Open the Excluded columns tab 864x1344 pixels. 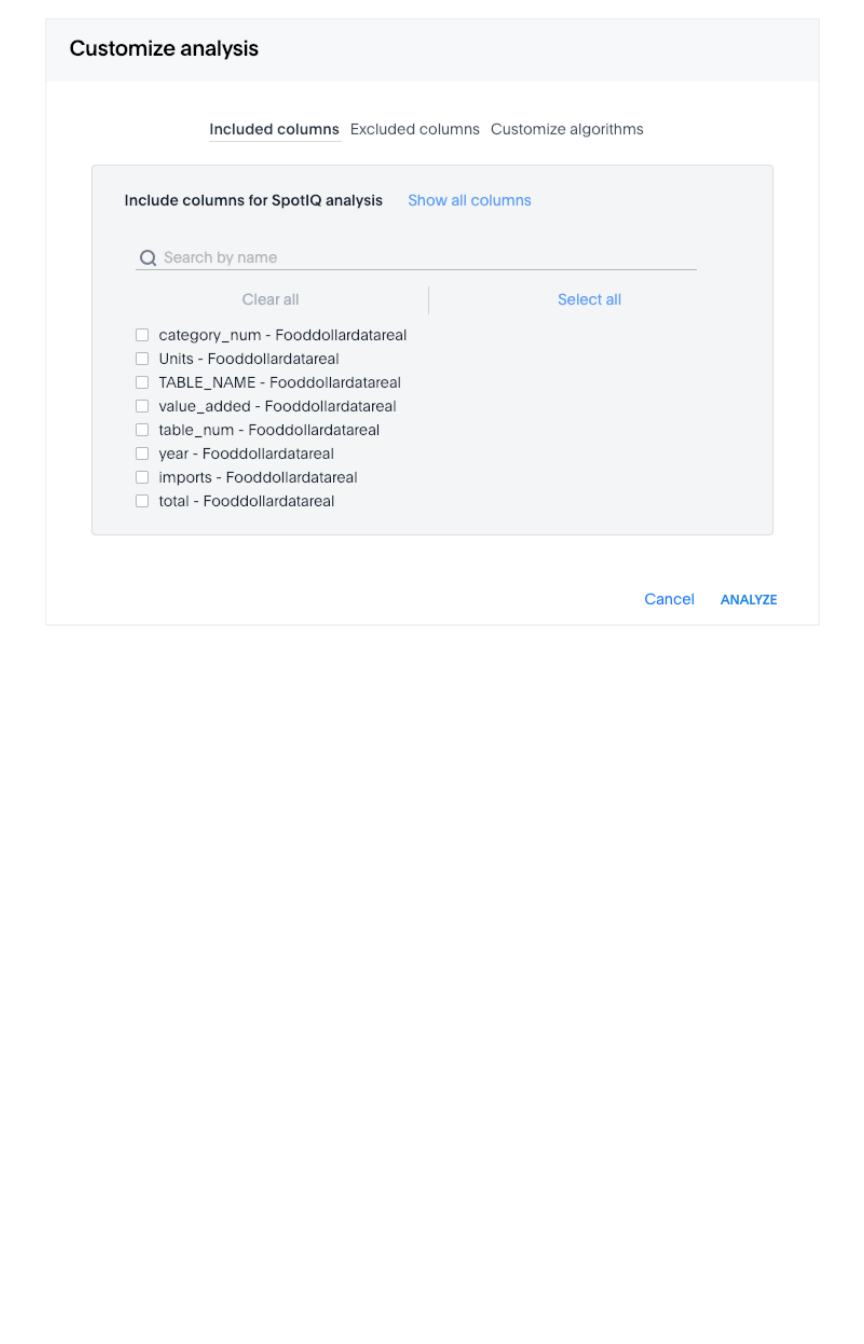pyautogui.click(x=415, y=129)
